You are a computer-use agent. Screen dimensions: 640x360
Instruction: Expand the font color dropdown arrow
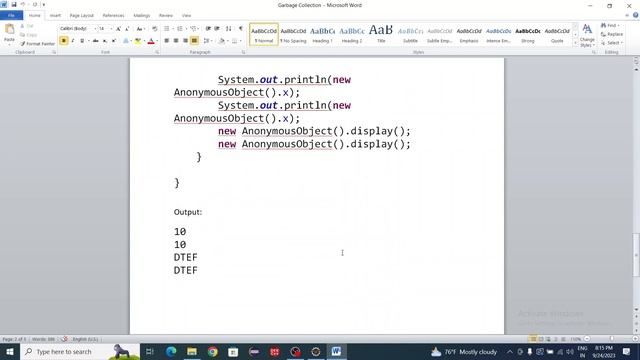coord(157,41)
